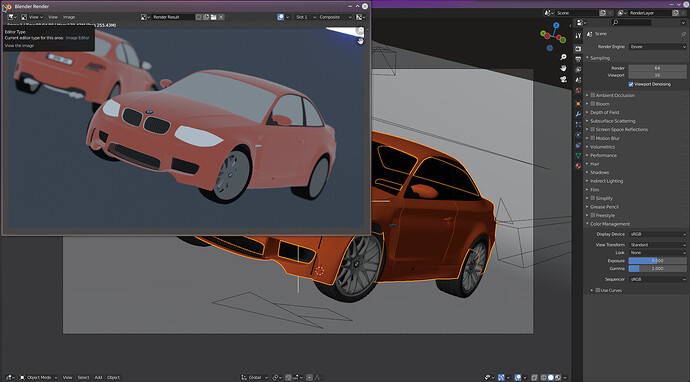Open the View Layer properties tab
Viewport: 690px width, 382px height.
[578, 69]
